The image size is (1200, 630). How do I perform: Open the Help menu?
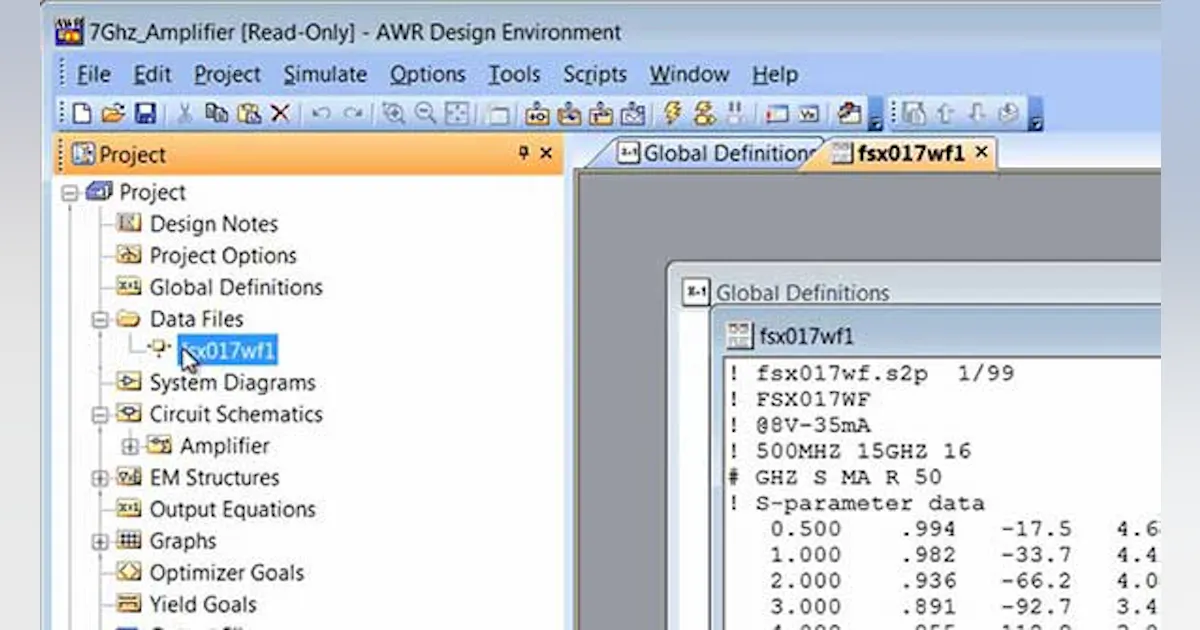775,74
